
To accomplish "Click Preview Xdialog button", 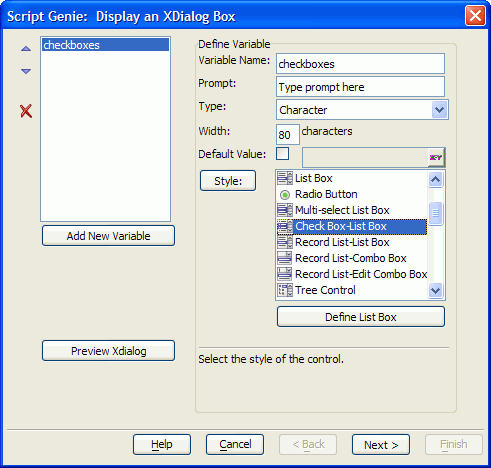I will [108, 351].
